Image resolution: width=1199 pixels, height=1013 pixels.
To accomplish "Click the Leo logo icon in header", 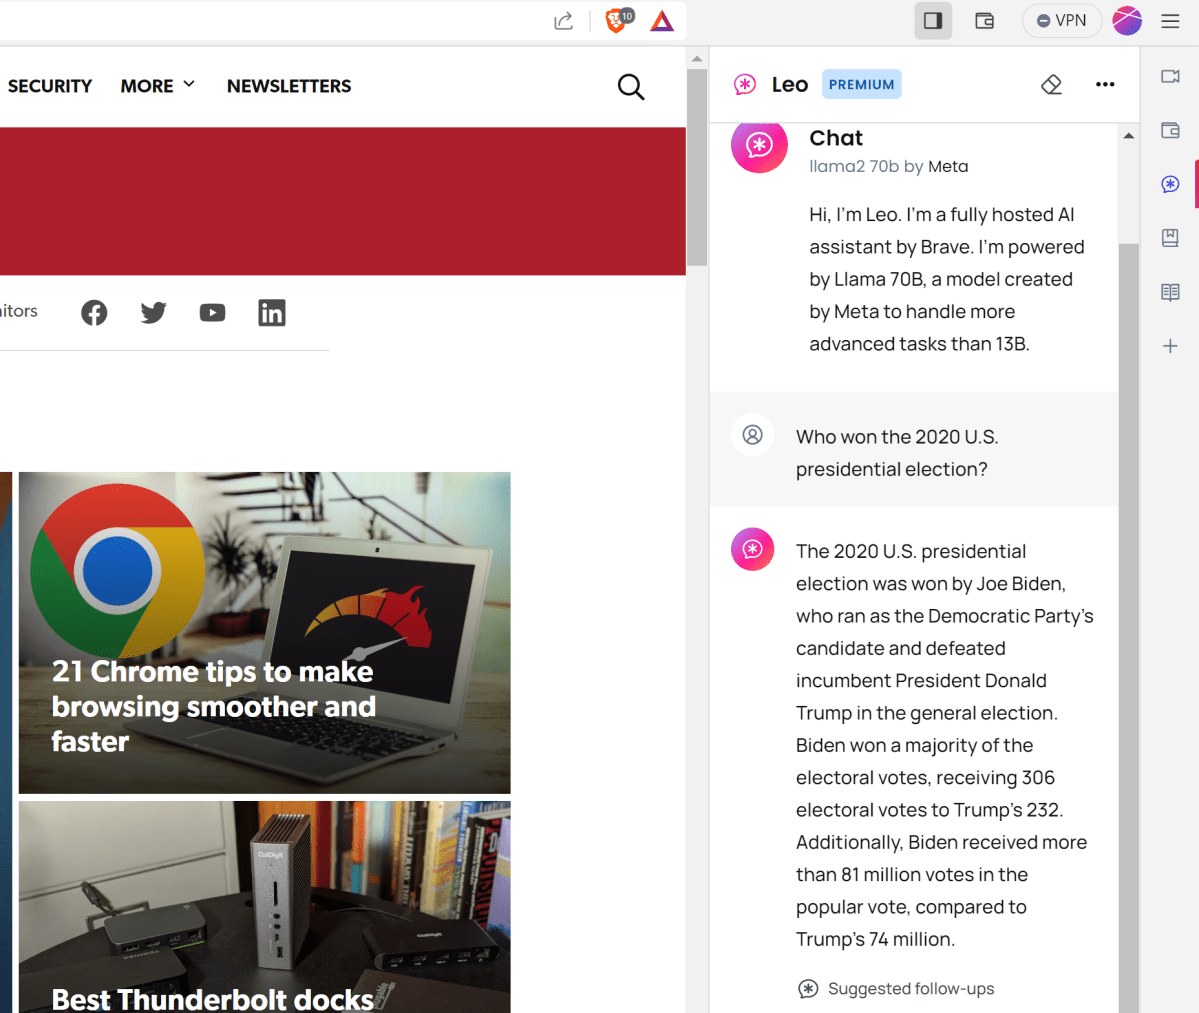I will 745,84.
